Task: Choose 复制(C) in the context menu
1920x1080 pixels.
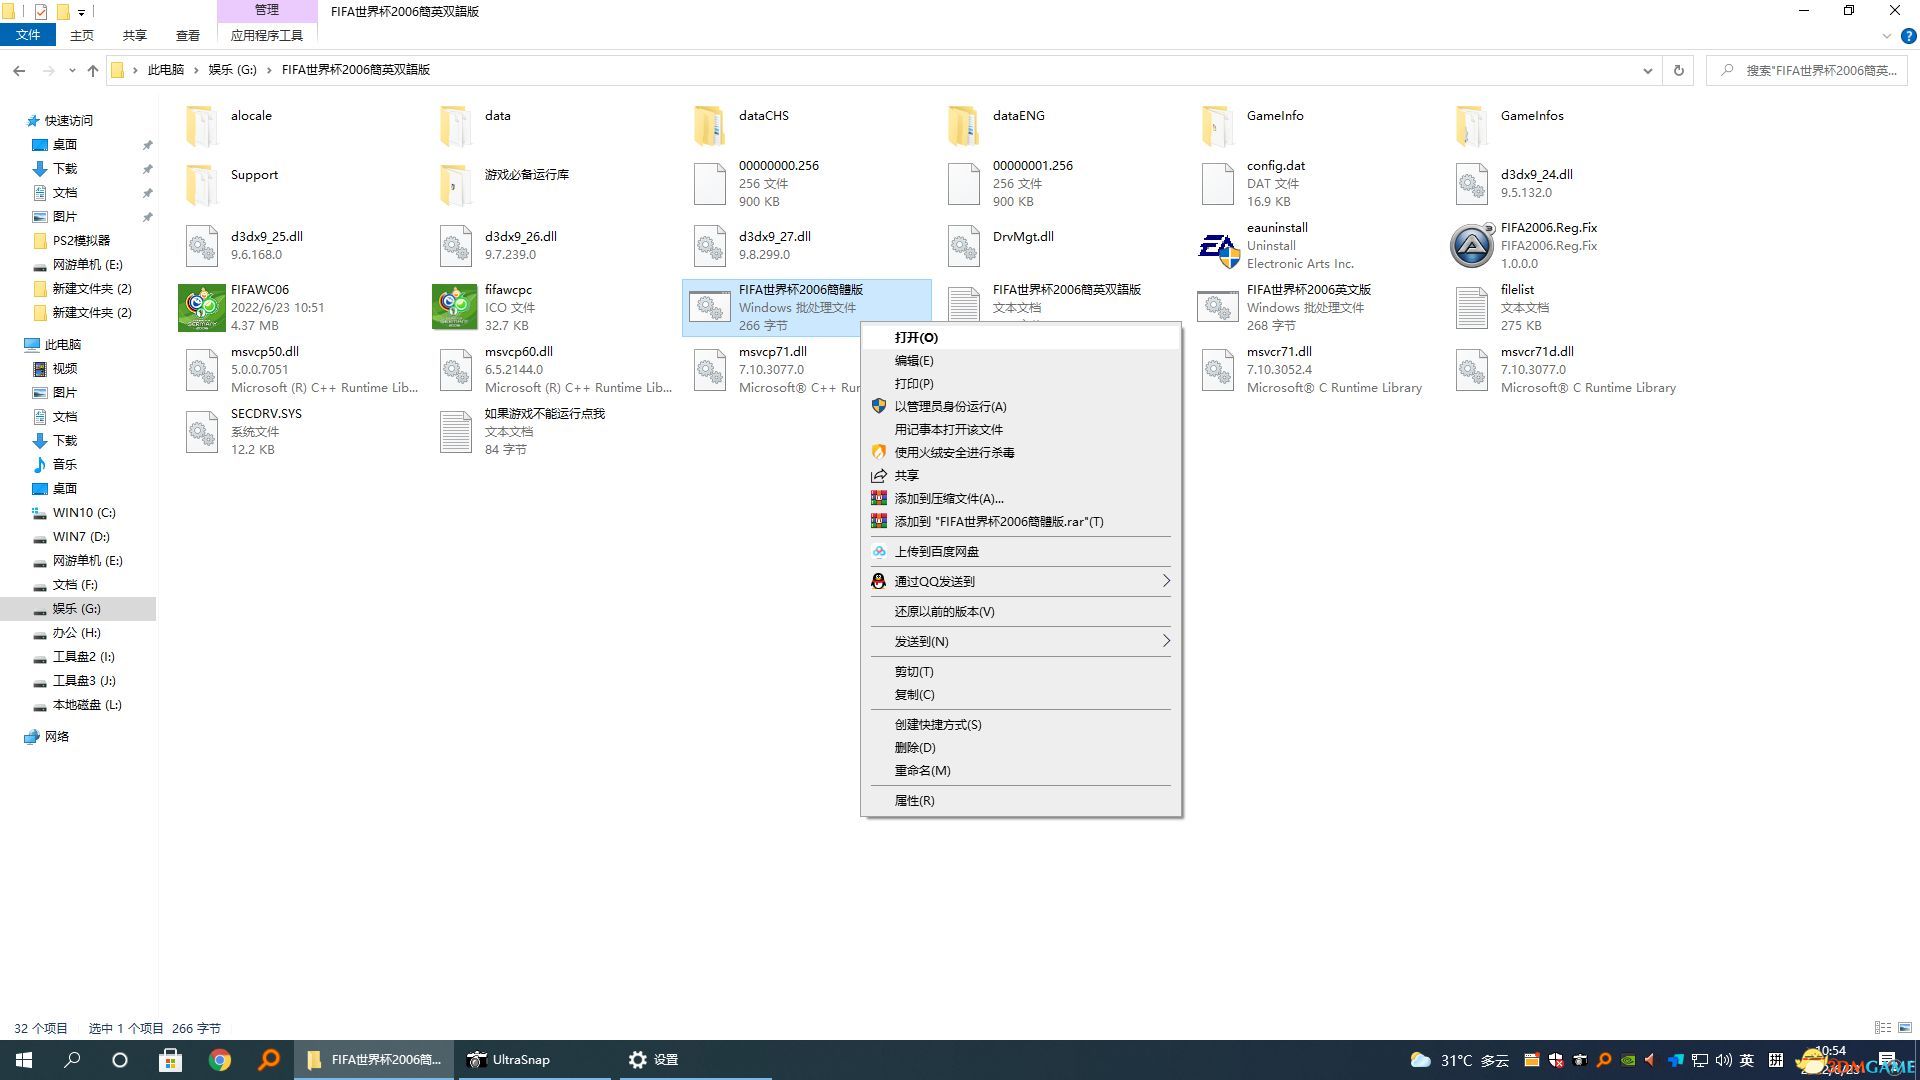Action: click(1021, 695)
